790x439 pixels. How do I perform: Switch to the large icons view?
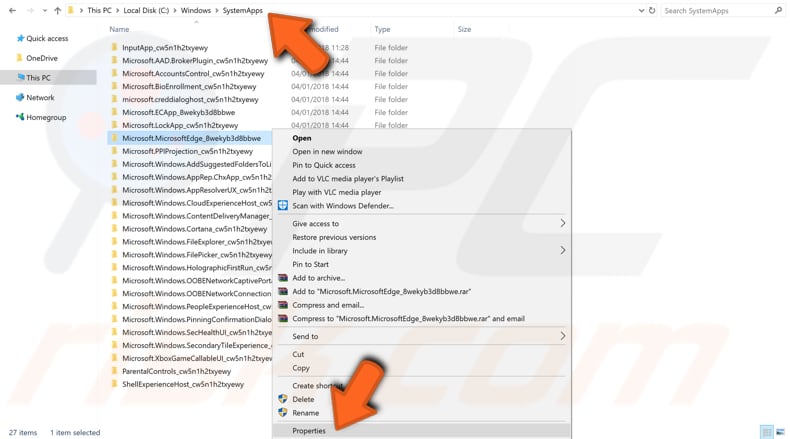780,432
